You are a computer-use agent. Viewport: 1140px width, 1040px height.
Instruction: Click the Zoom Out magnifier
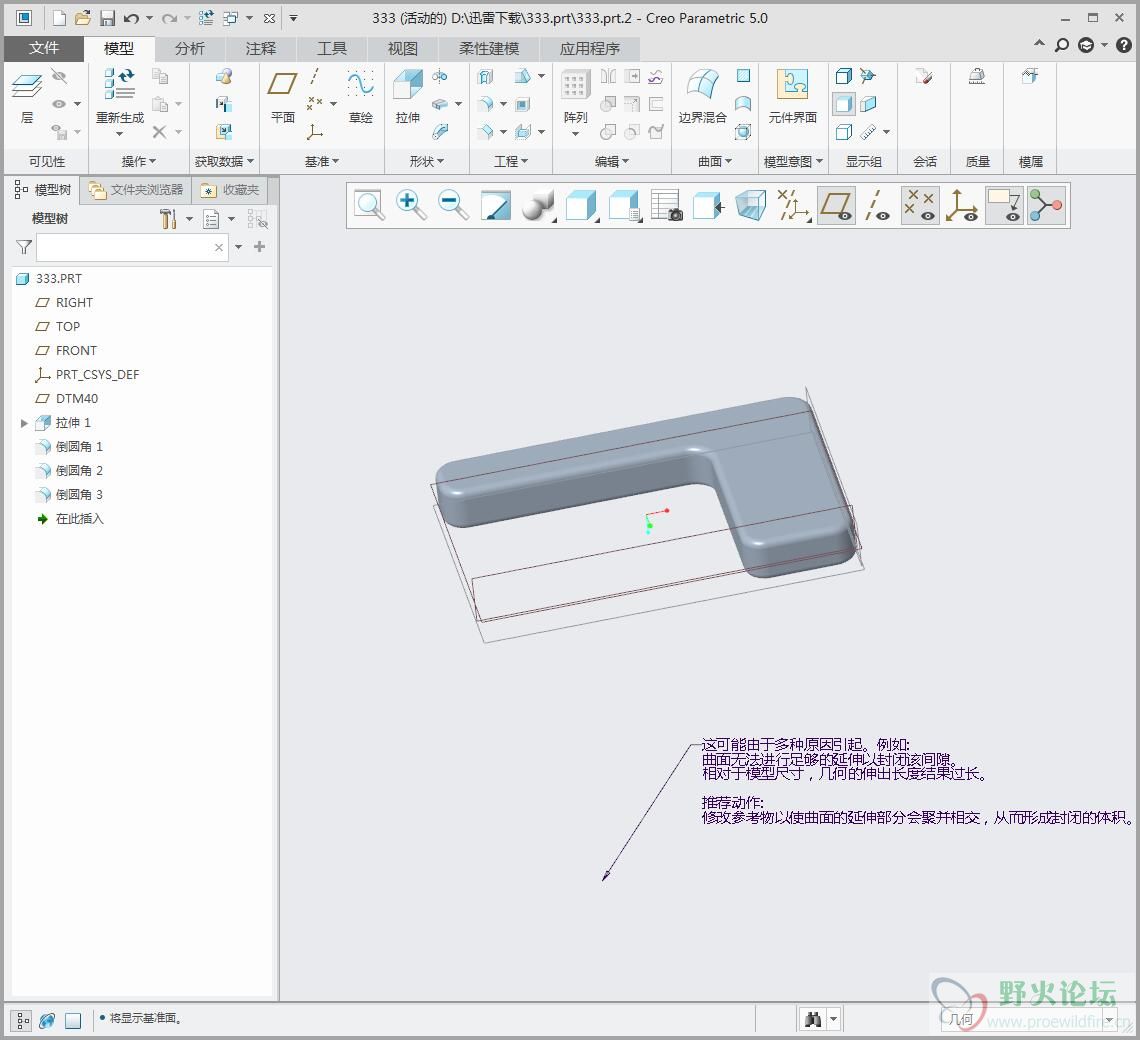pos(453,206)
